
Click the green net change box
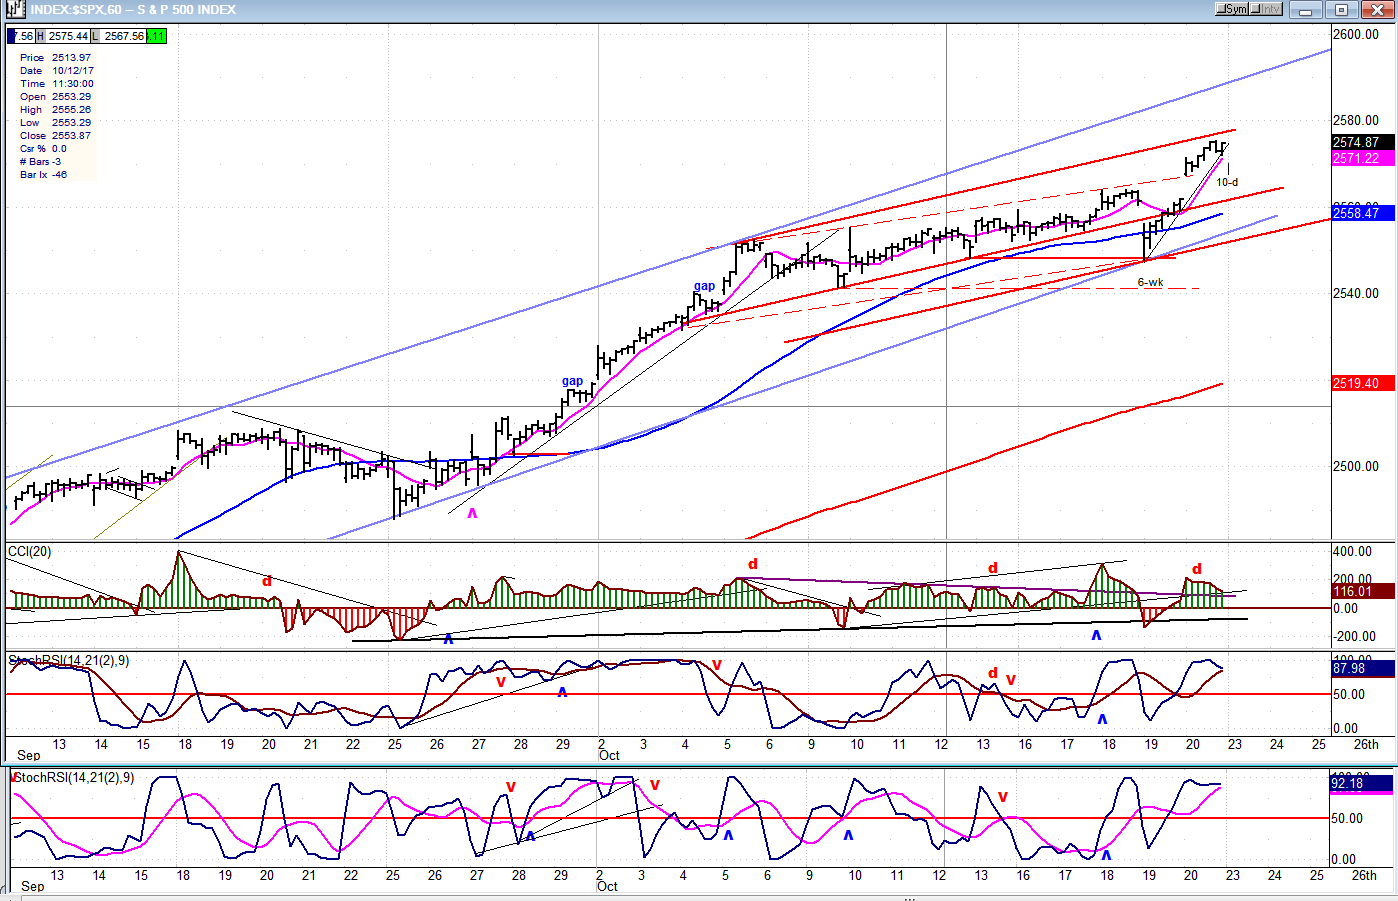coord(157,36)
